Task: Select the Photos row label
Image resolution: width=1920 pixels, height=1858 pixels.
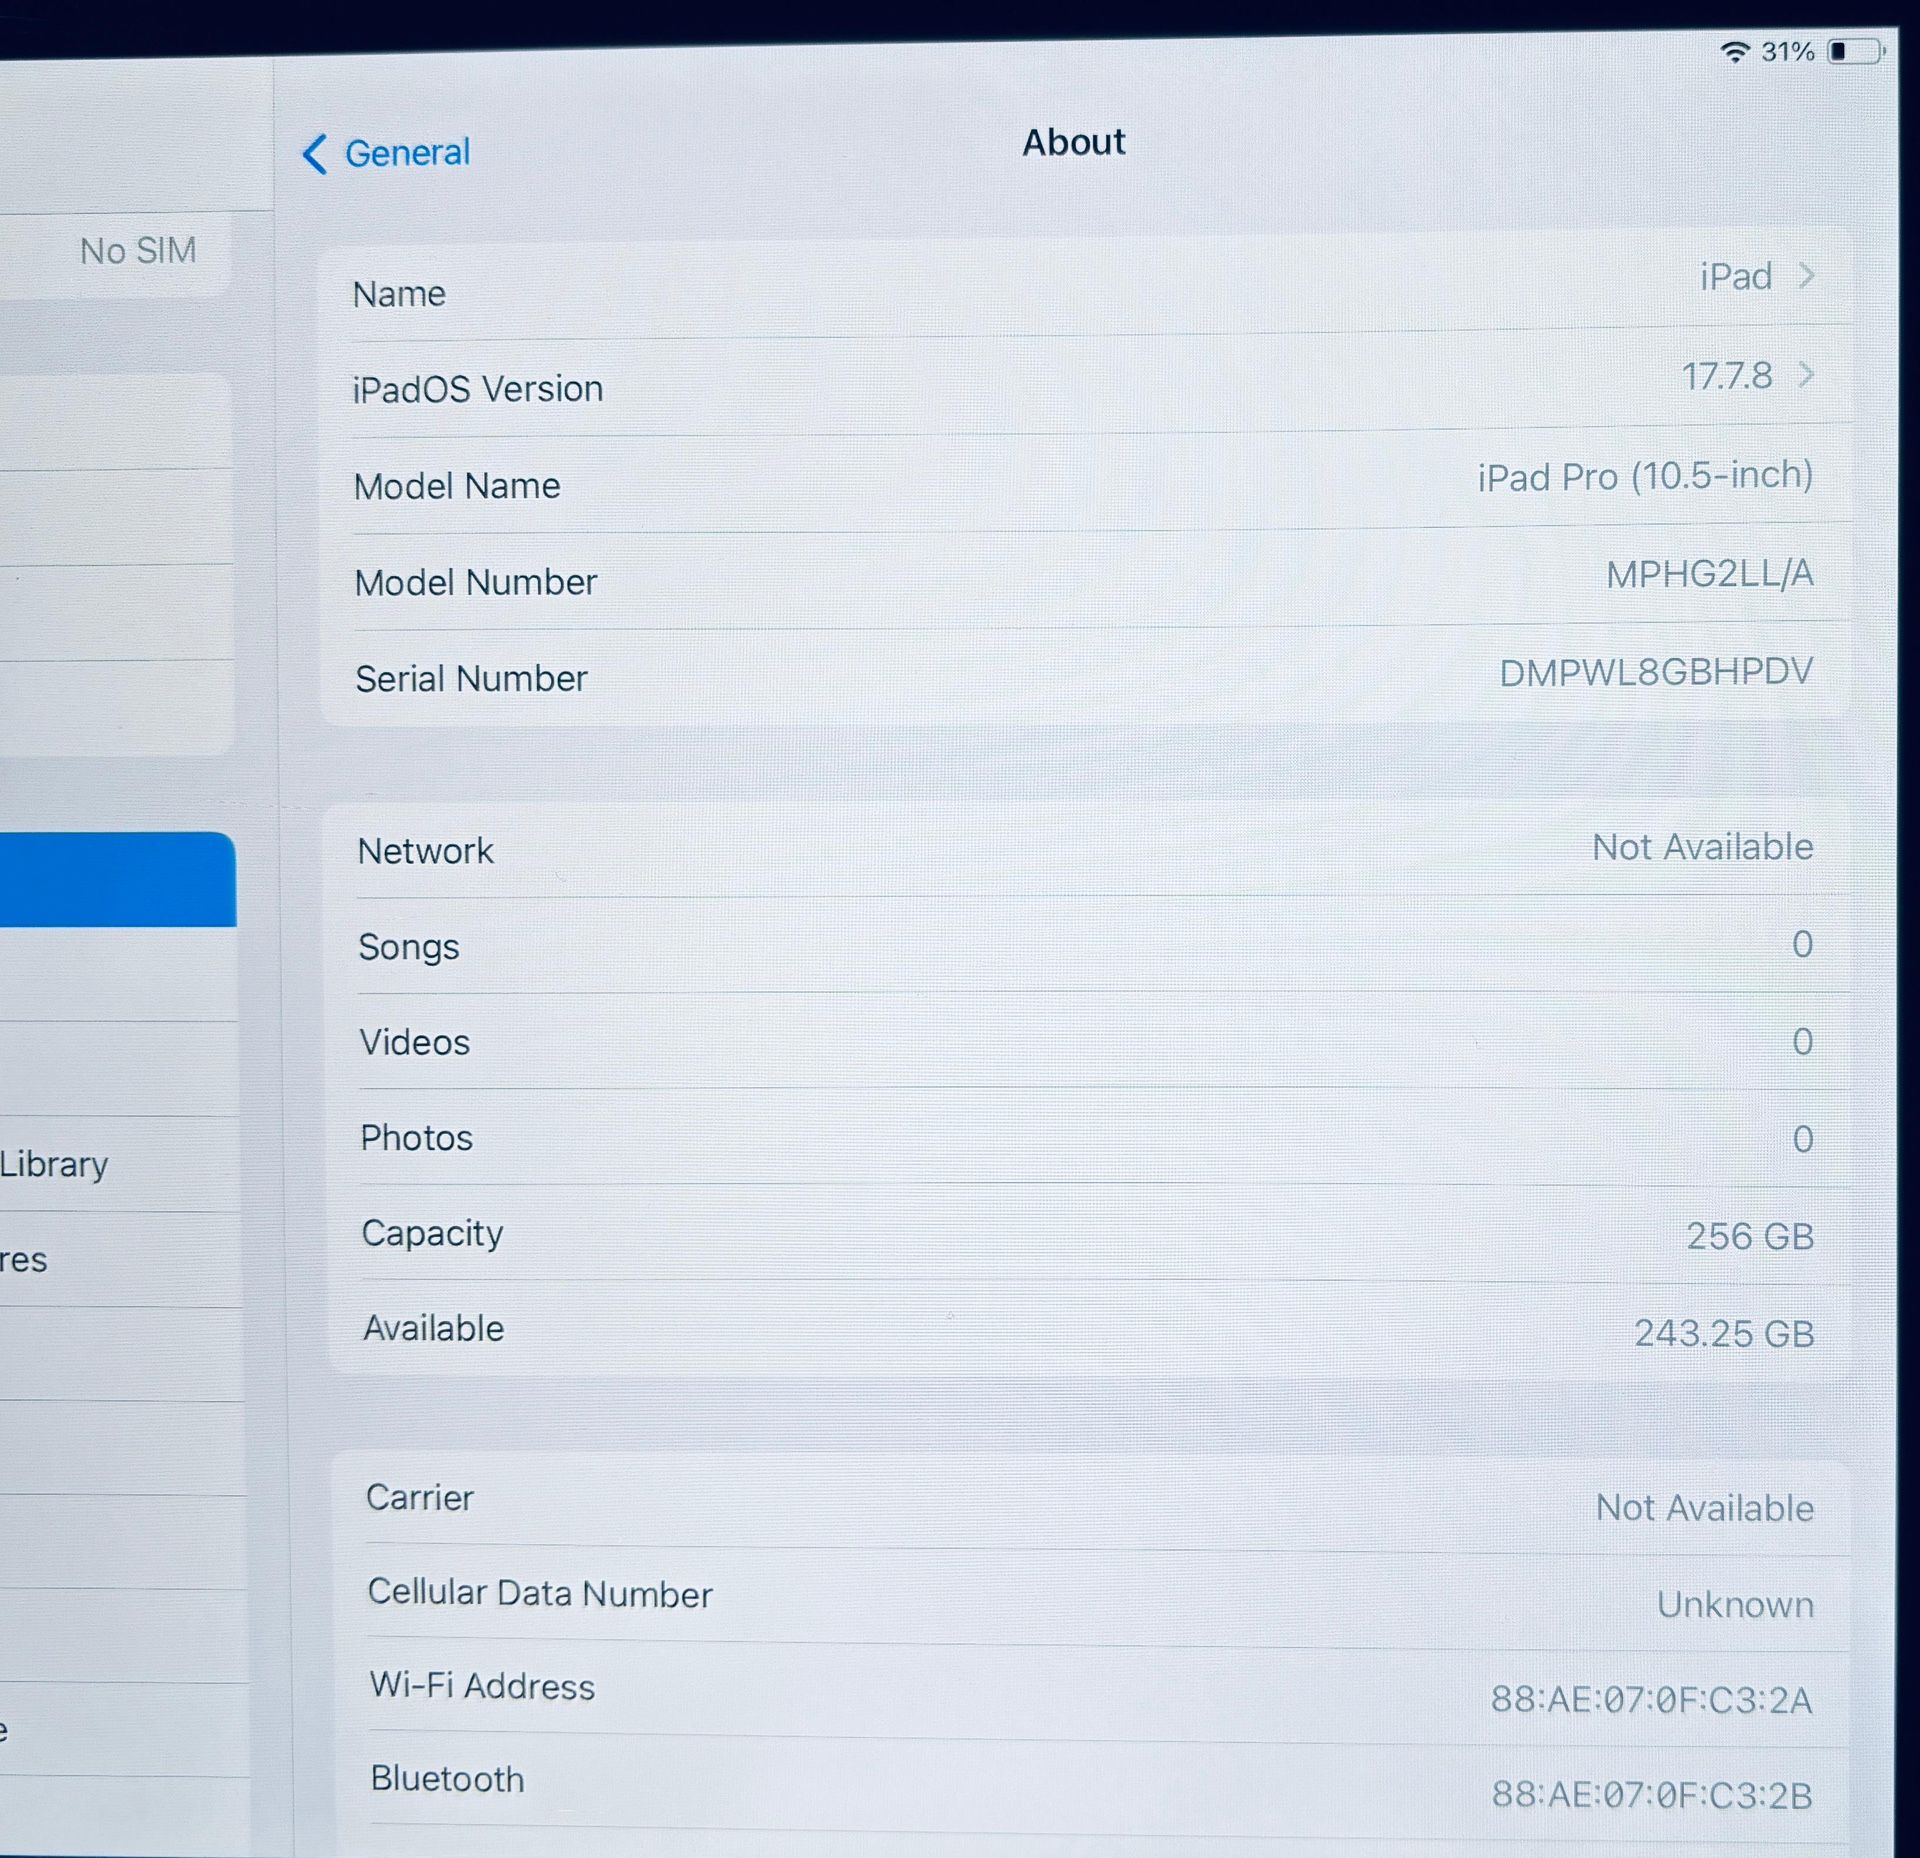Action: [x=417, y=1138]
